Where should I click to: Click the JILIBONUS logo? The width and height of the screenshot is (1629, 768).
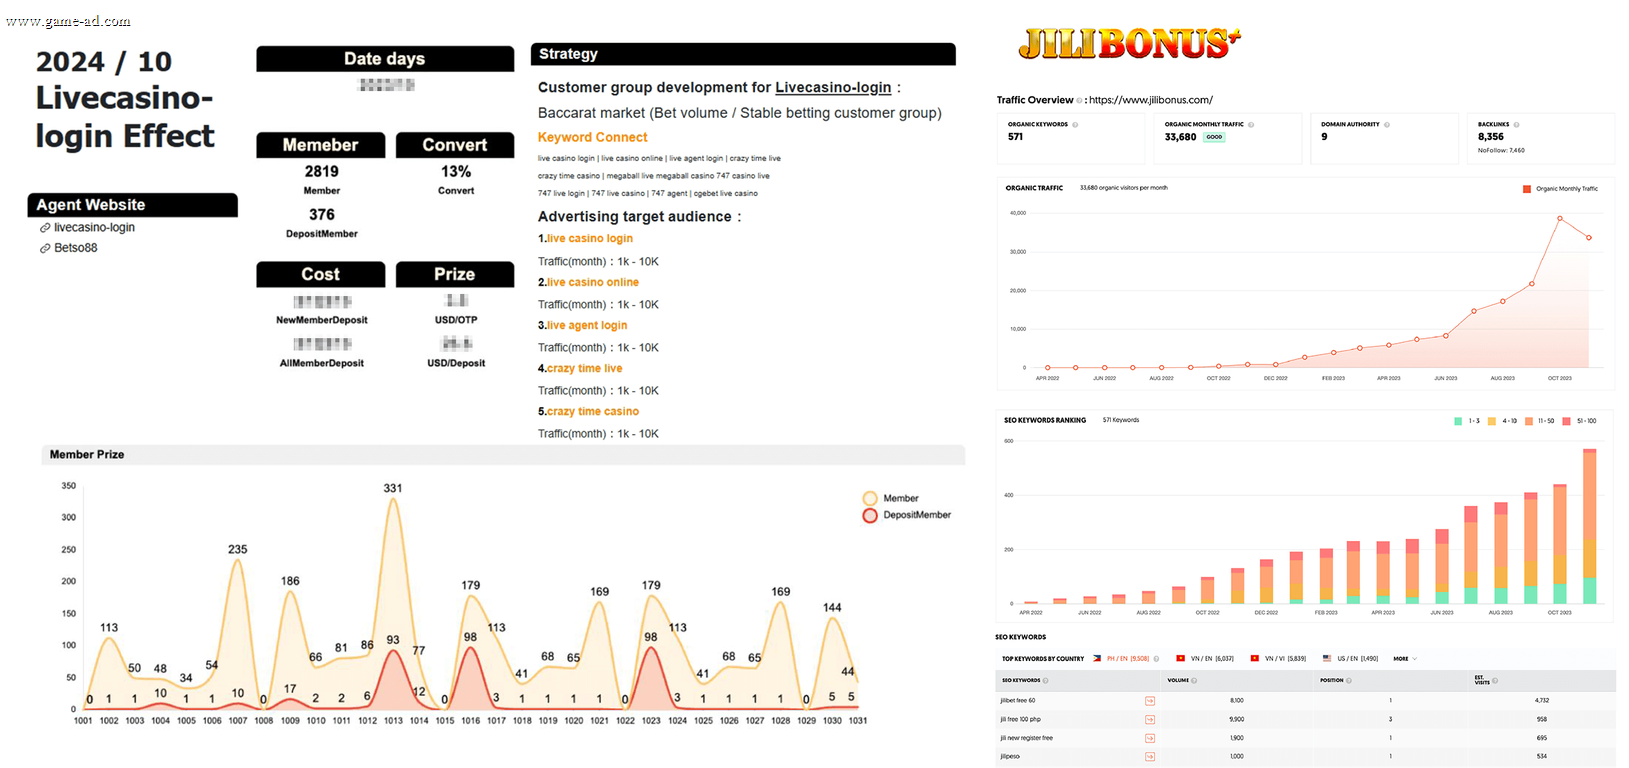[x=1130, y=43]
